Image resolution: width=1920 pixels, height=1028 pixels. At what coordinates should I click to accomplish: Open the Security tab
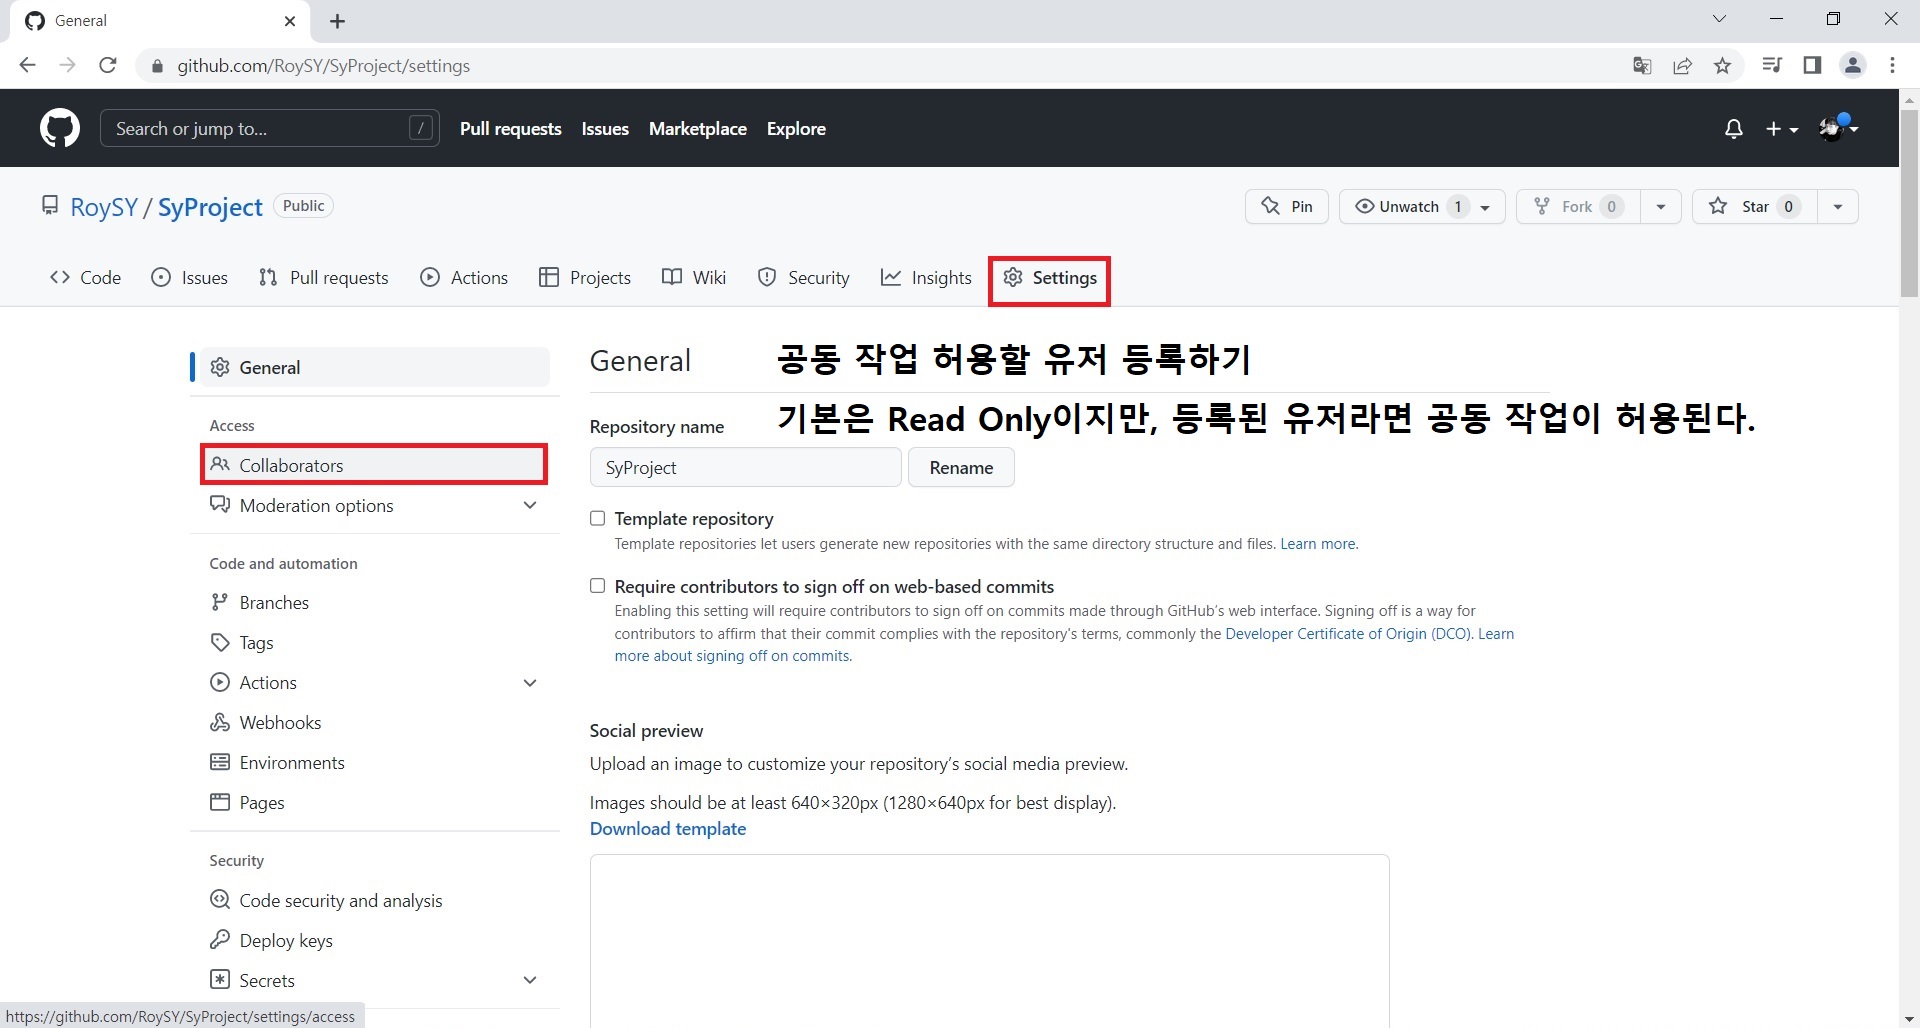pos(804,278)
